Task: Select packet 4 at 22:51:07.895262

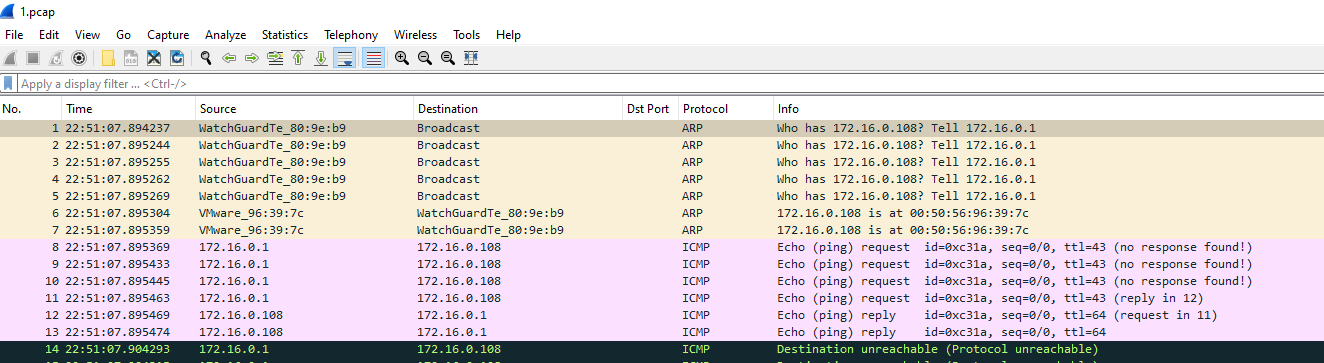Action: click(x=662, y=179)
